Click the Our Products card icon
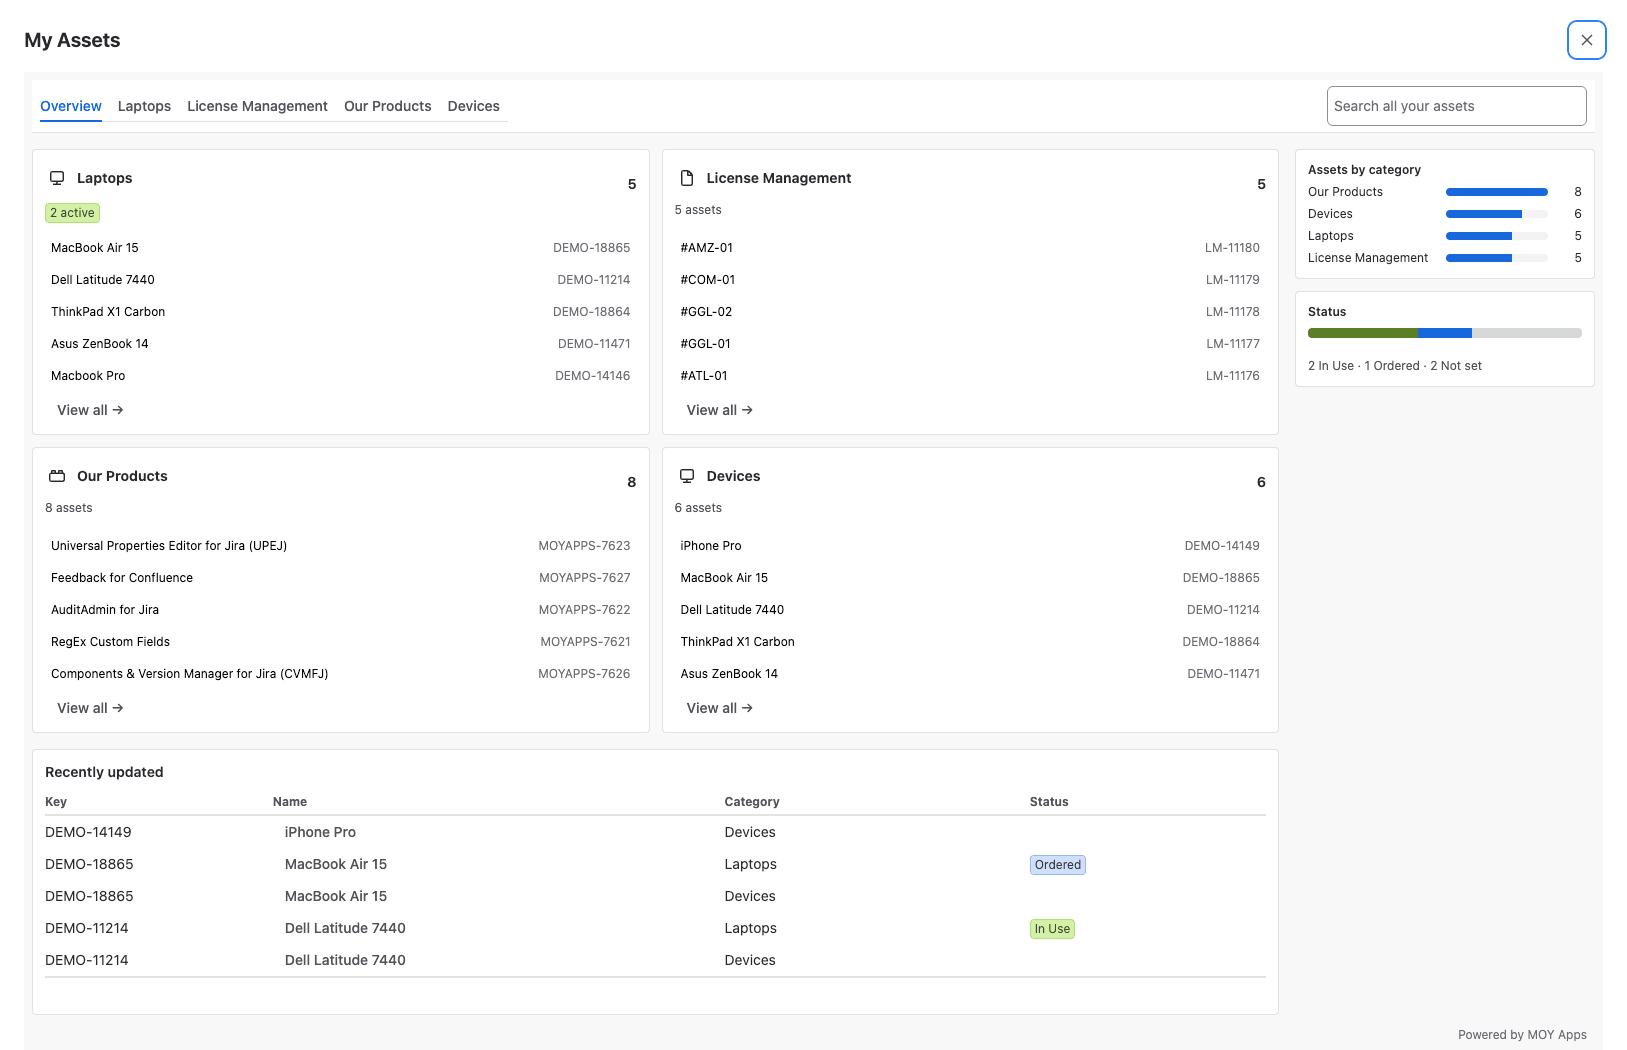 coord(57,476)
